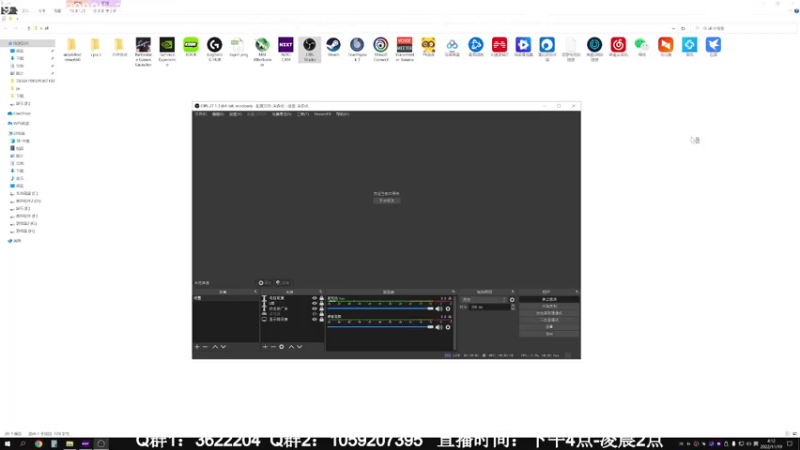This screenshot has height=450, width=800.
Task: Select the Steam shortcut icon
Action: point(333,45)
